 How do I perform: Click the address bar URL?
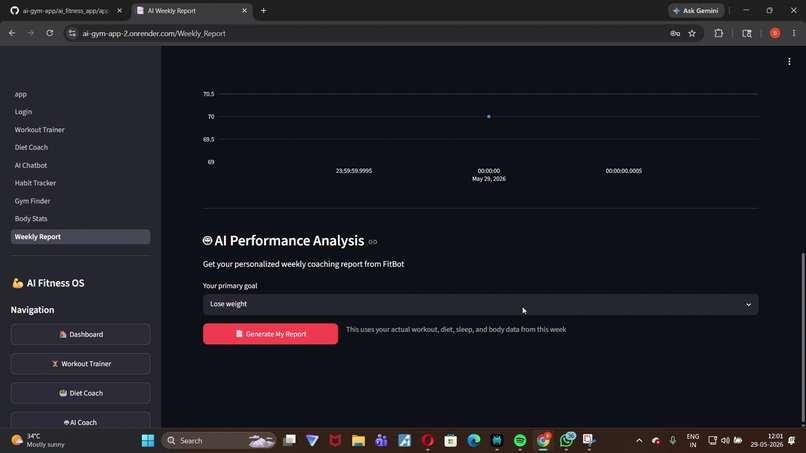(154, 33)
